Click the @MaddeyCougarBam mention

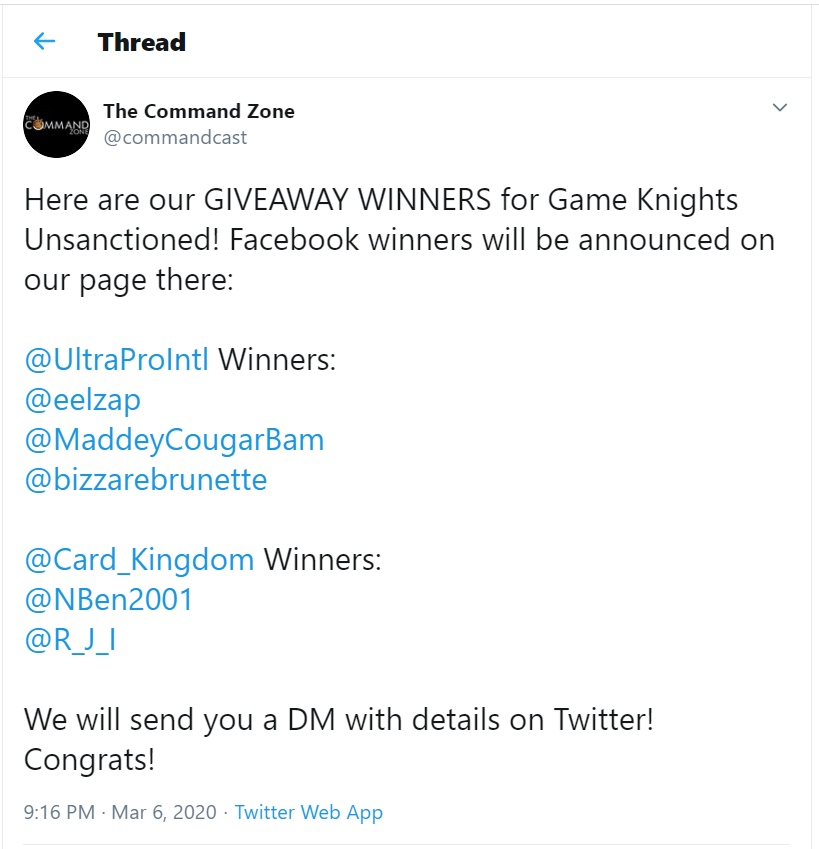coord(174,440)
